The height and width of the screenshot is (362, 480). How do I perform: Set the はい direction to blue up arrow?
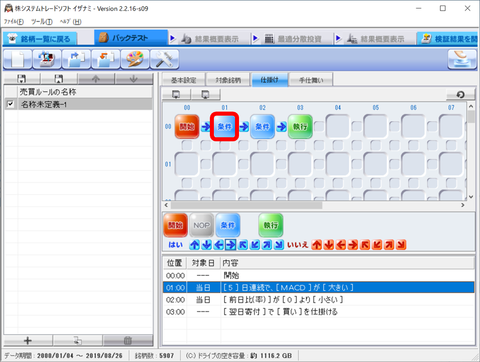195,245
